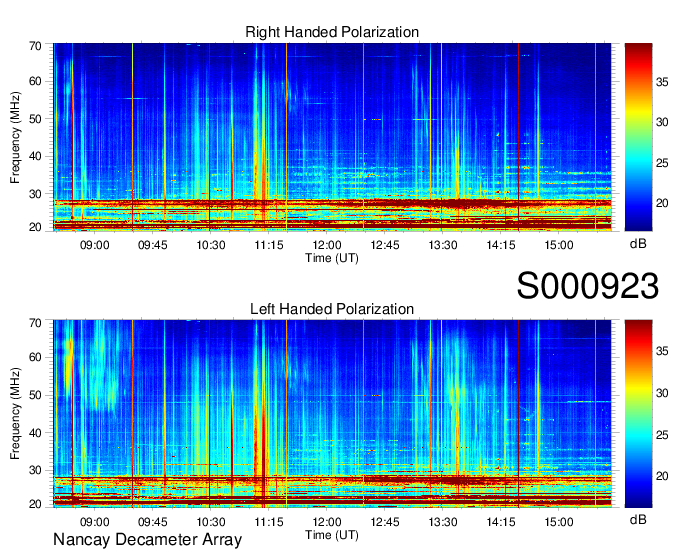Click the 12:45 tick on lower time axis
Viewport: 680px width, 552px height.
point(385,522)
